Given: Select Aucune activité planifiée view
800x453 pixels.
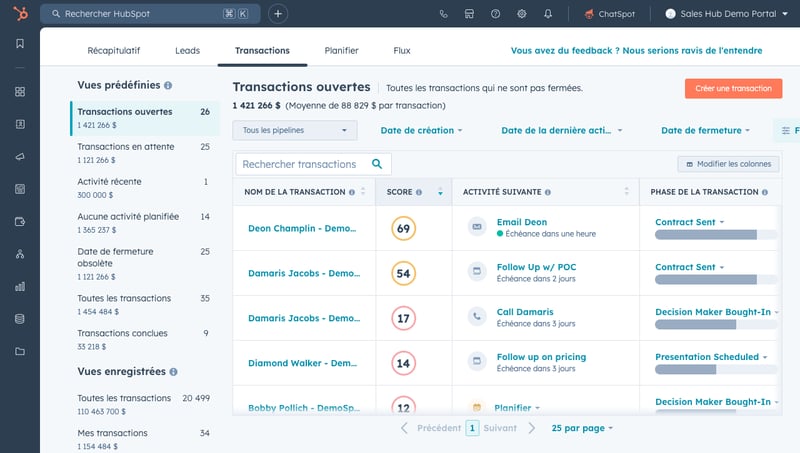Looking at the screenshot, I should click(x=145, y=223).
